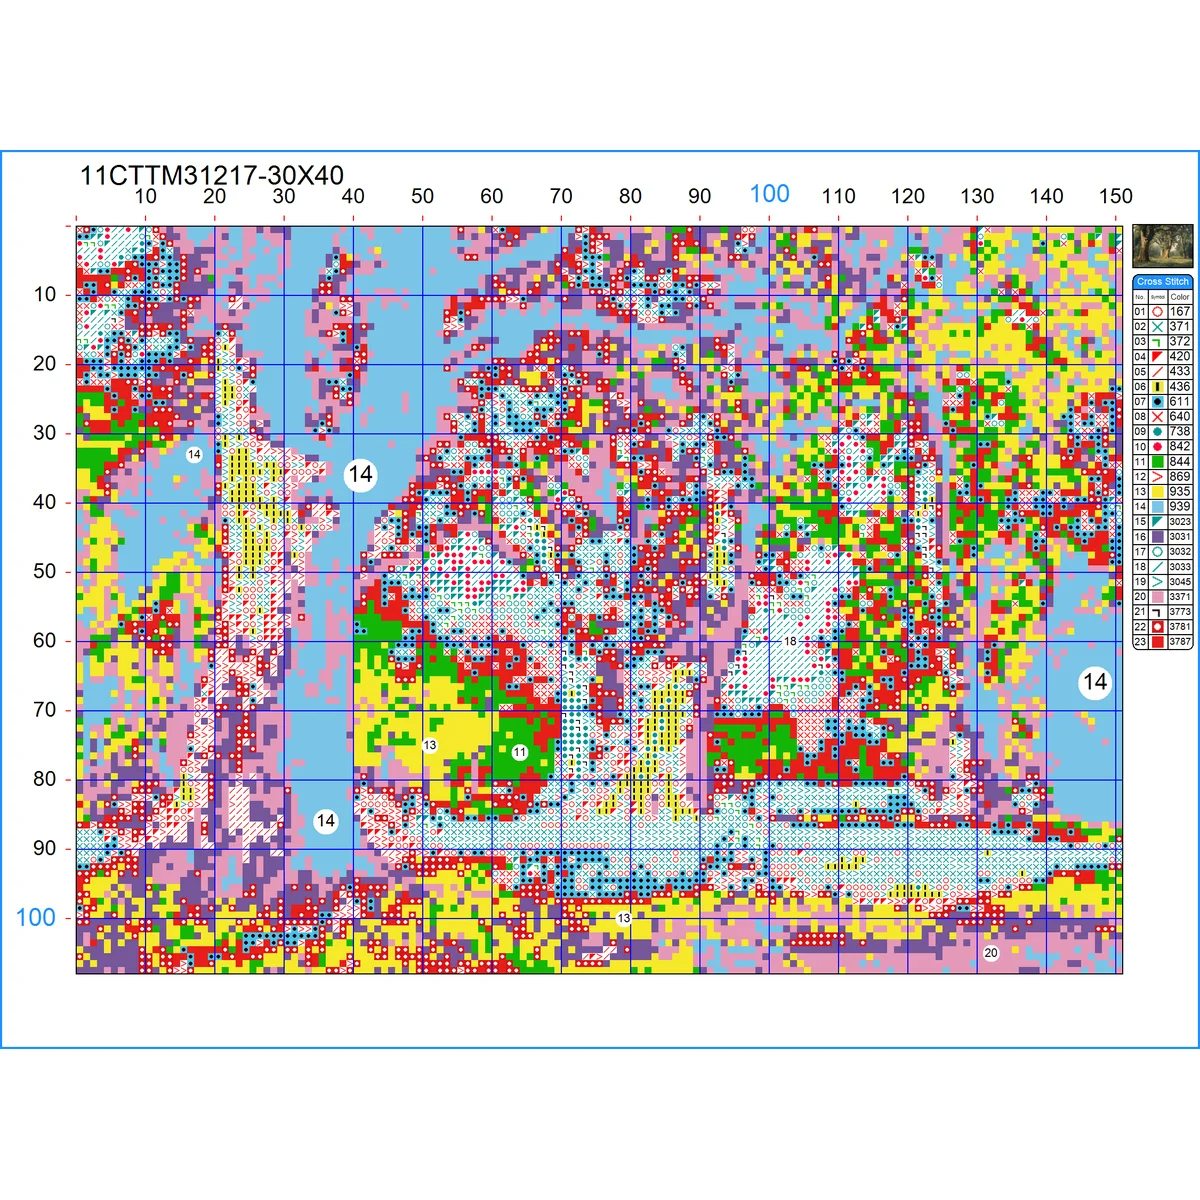This screenshot has width=1200, height=1200.
Task: Select the red X symbol for color 640
Action: (x=1157, y=417)
